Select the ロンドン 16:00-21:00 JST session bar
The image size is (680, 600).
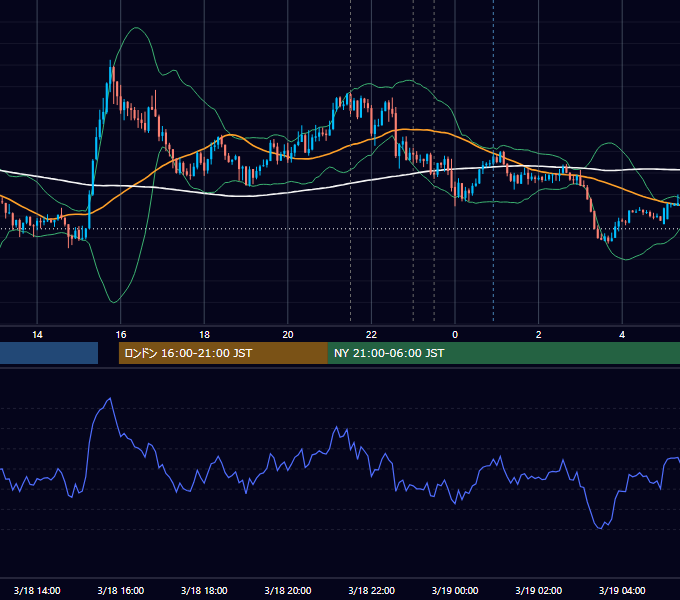point(223,353)
